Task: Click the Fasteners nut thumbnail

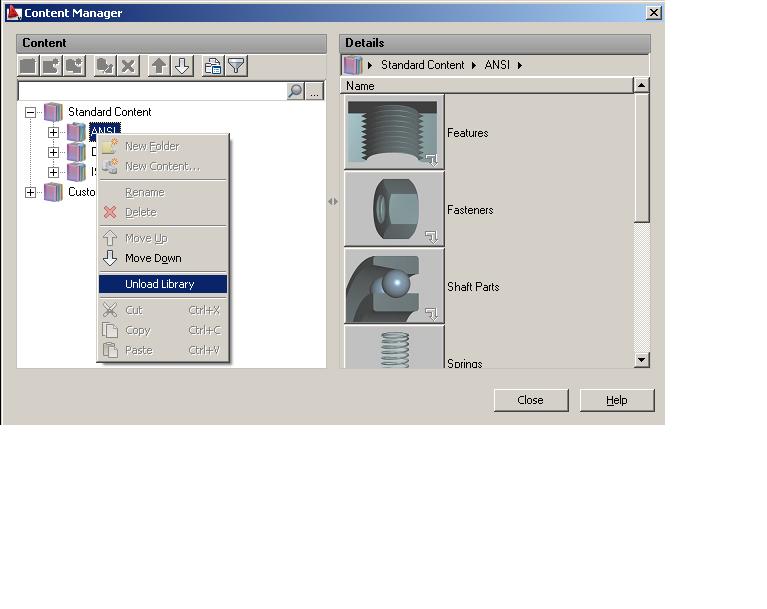Action: tap(394, 209)
